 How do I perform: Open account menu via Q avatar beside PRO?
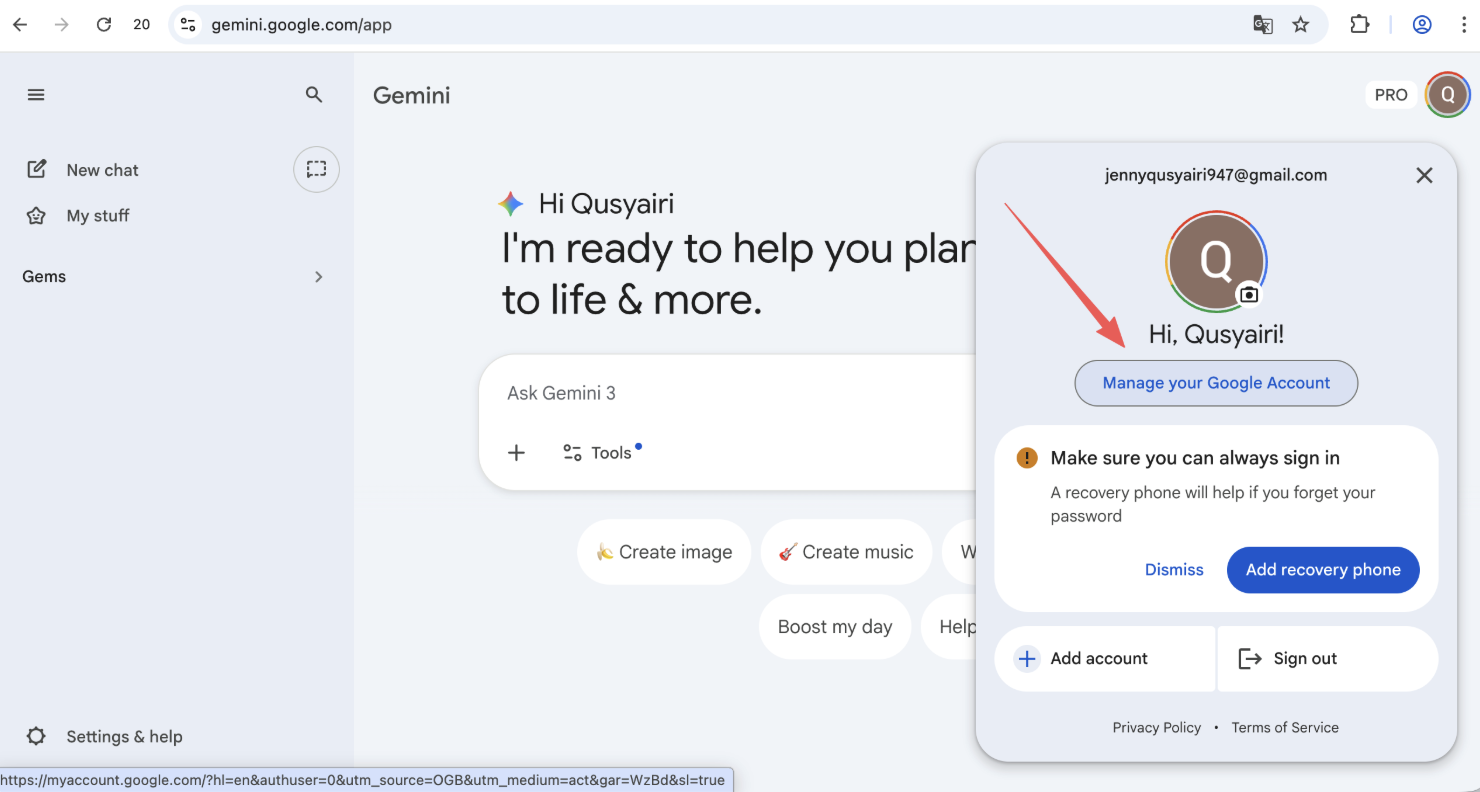tap(1448, 95)
